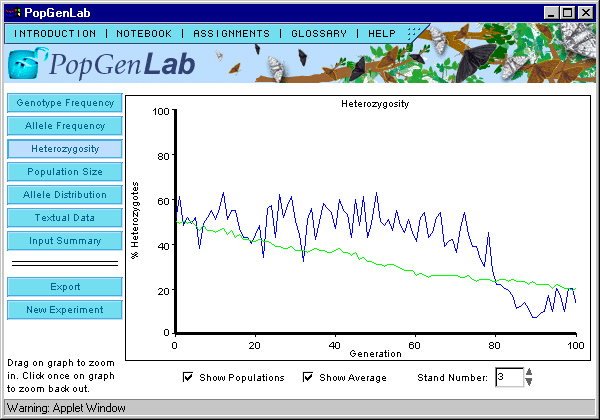This screenshot has width=600, height=420.
Task: Select the Heterozygosity view button
Action: click(65, 149)
